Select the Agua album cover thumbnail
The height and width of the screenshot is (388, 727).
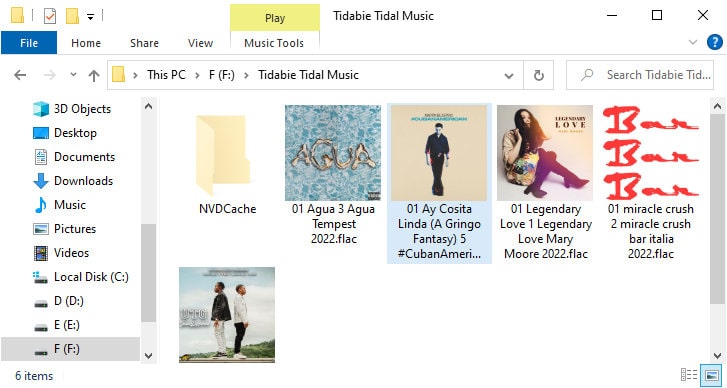pyautogui.click(x=333, y=153)
